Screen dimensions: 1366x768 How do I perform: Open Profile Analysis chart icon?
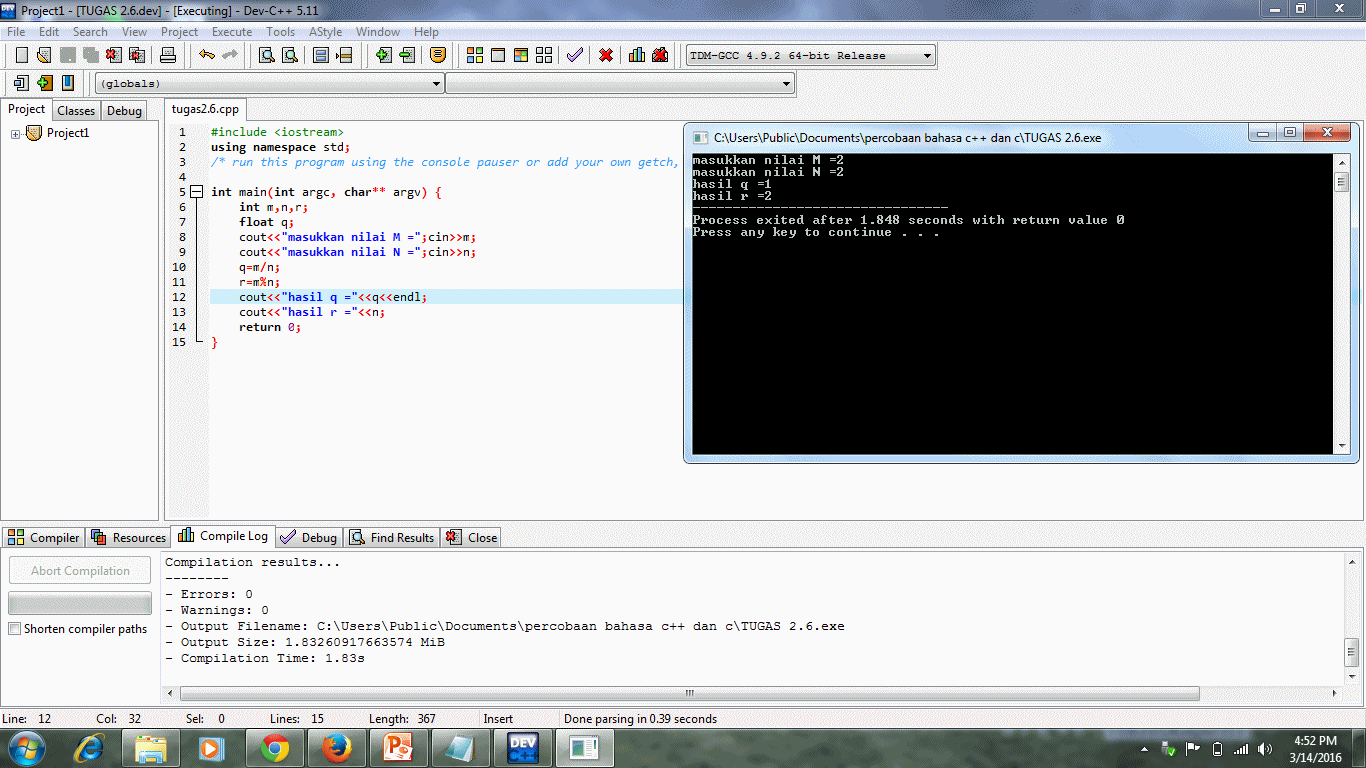tap(637, 55)
